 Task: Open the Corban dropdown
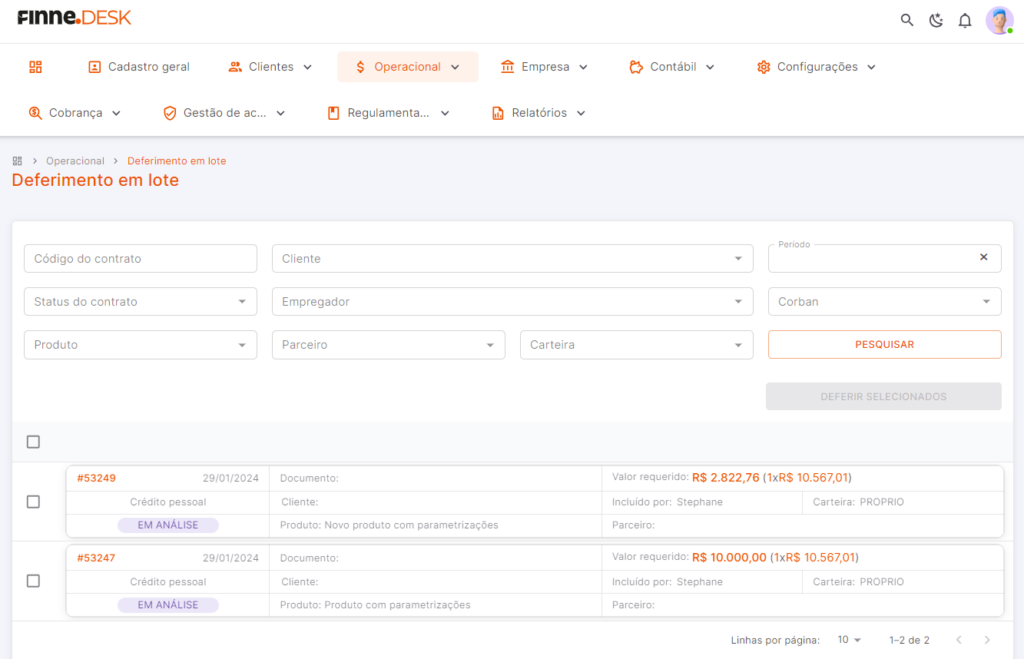[x=884, y=302]
